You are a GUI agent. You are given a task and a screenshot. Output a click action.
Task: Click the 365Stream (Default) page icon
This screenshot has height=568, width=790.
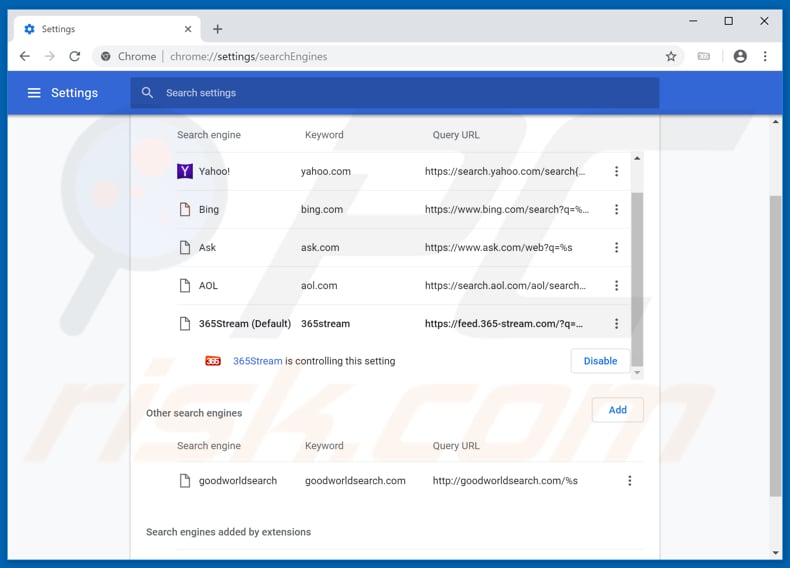click(x=185, y=324)
